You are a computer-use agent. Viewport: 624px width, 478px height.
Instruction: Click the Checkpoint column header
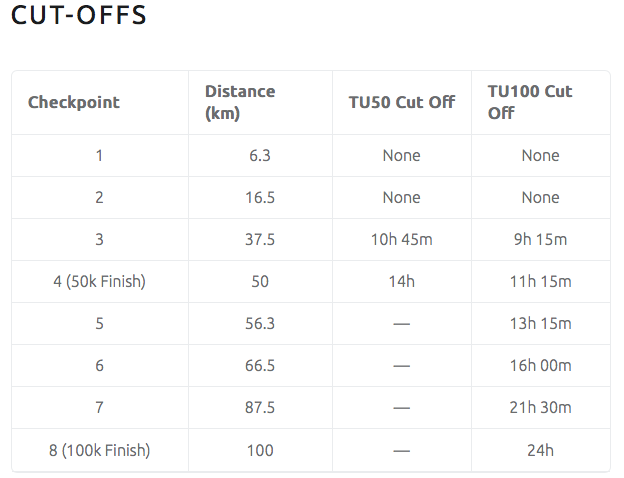click(x=73, y=102)
